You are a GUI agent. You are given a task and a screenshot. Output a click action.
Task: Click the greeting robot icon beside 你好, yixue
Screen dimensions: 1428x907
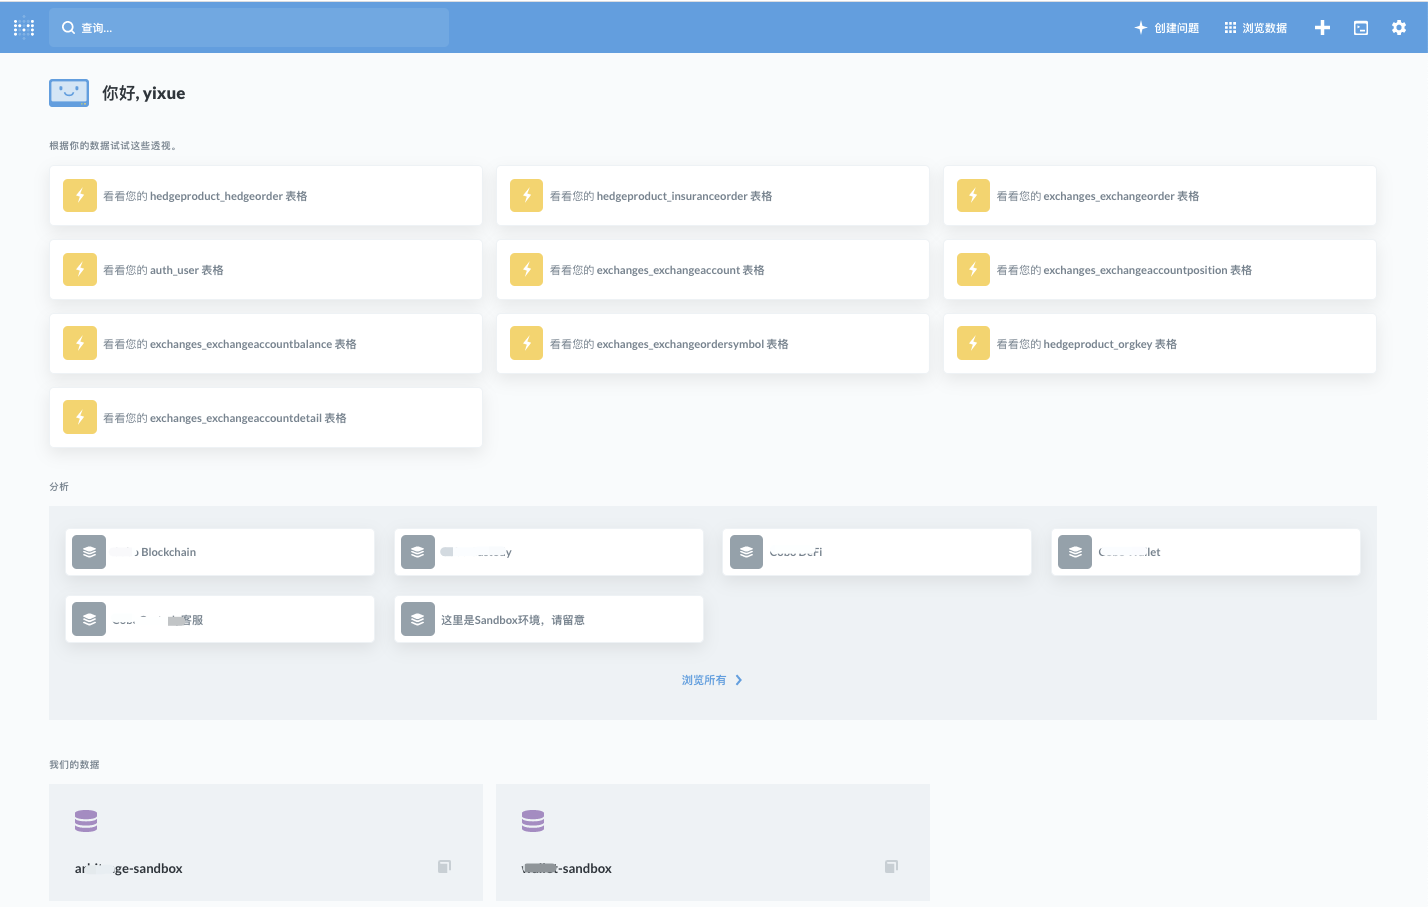68,92
